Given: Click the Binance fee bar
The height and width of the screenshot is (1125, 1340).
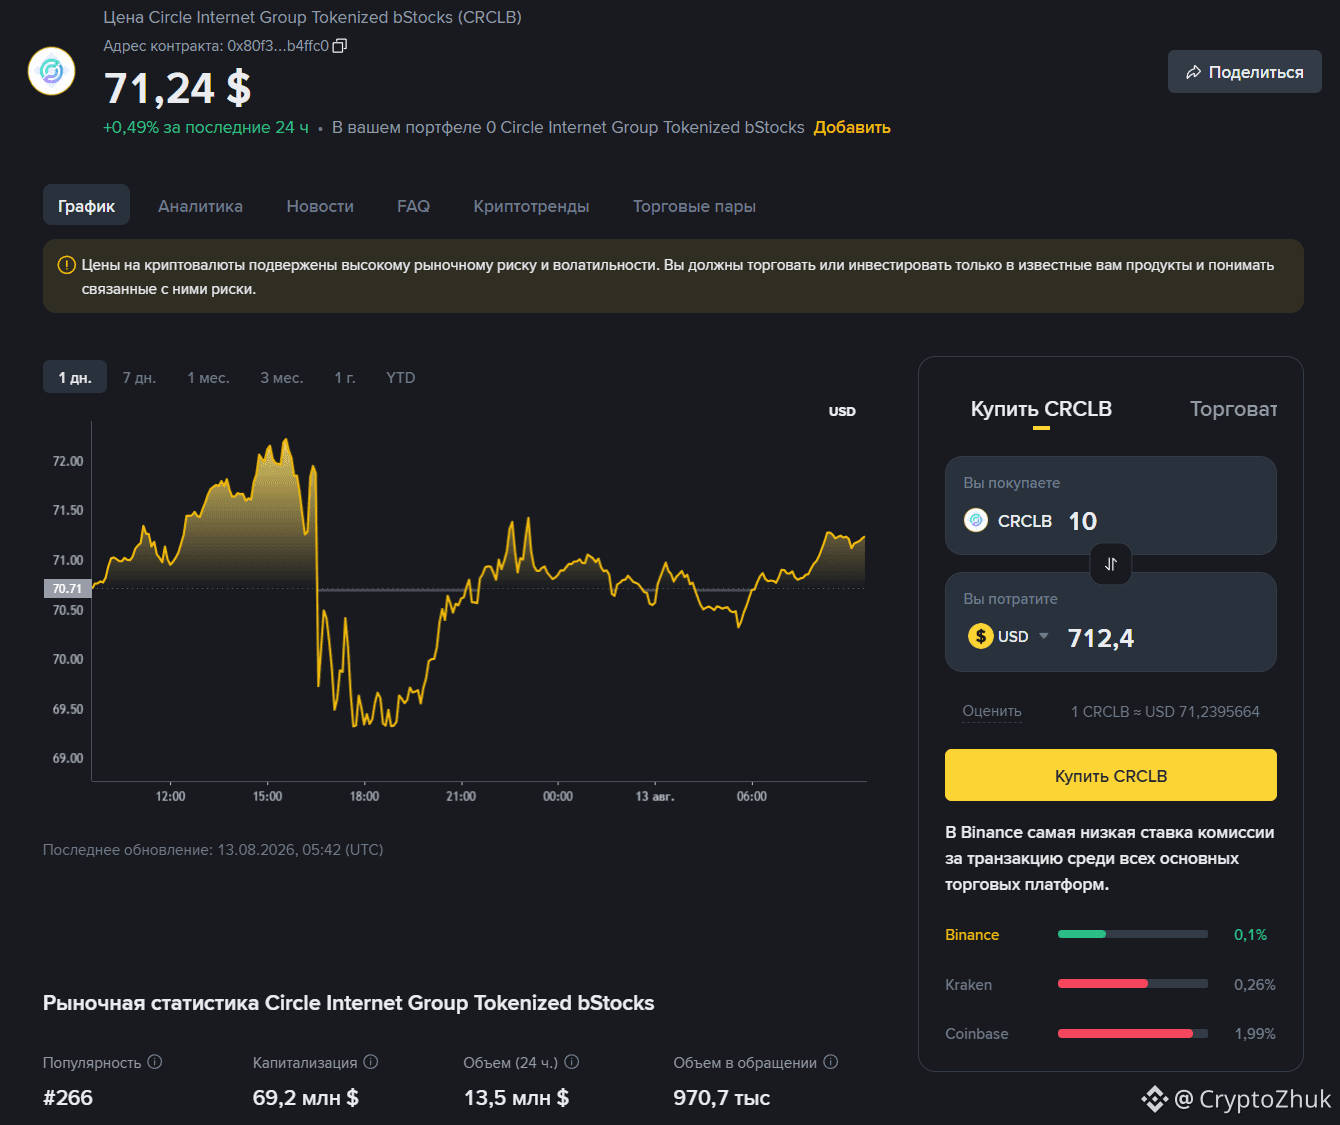Looking at the screenshot, I should point(1132,934).
